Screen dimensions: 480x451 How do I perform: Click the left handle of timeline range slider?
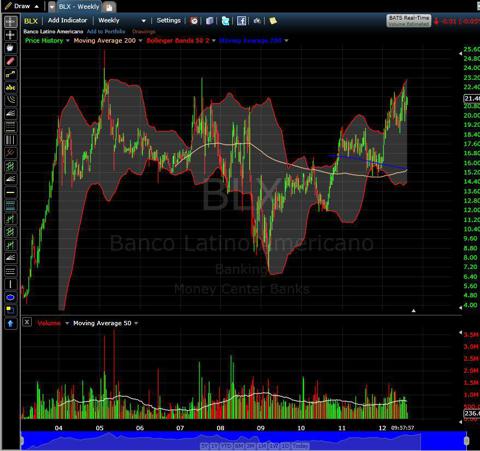tap(22, 441)
